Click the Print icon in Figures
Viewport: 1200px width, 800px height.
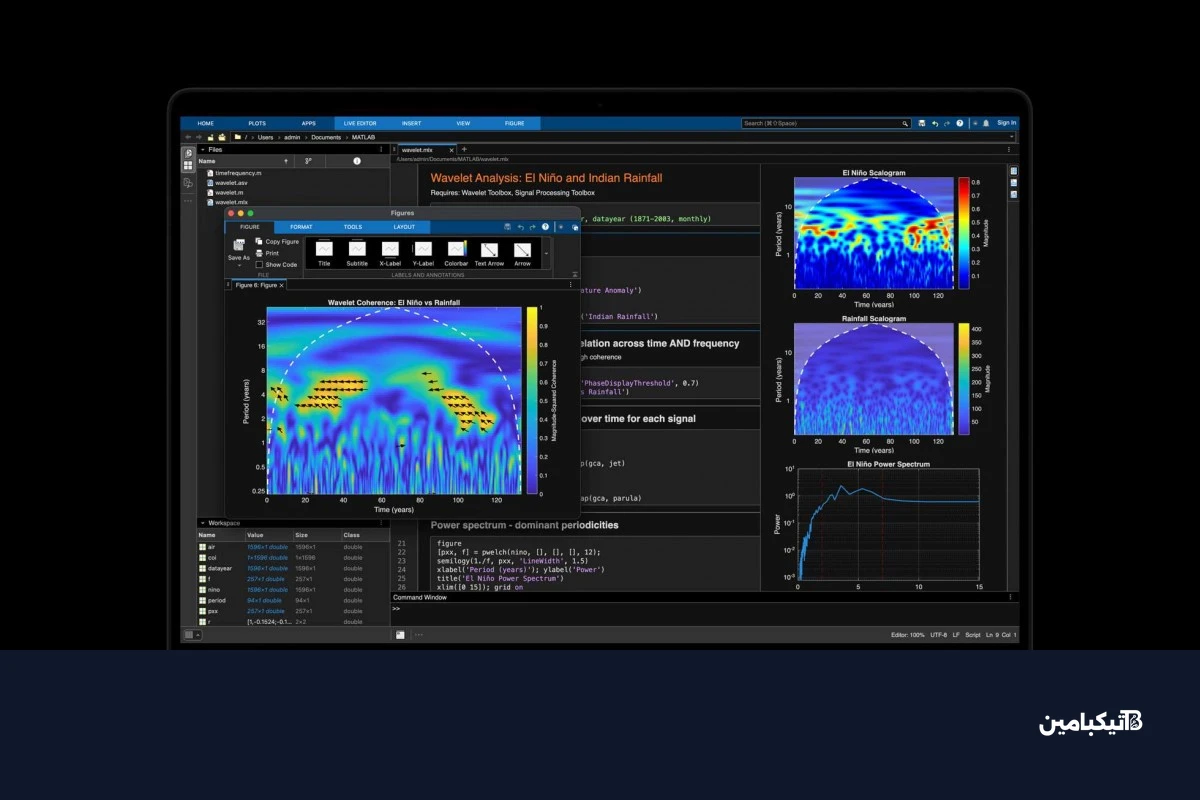260,253
